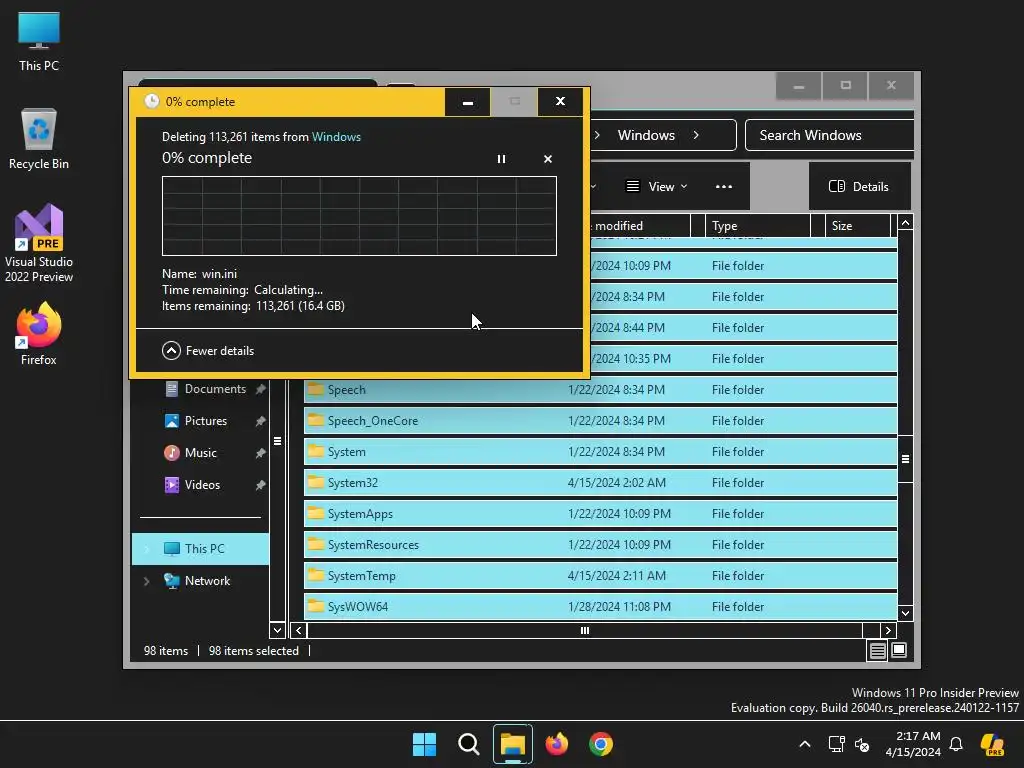
Task: Select the SystemResources folder
Action: [x=600, y=545]
